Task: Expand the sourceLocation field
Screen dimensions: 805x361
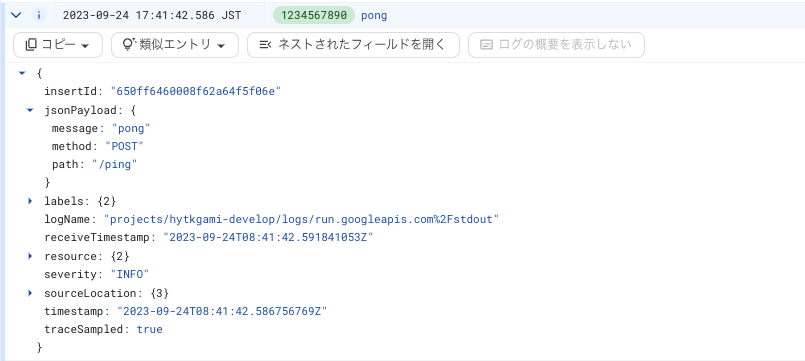Action: click(x=30, y=293)
